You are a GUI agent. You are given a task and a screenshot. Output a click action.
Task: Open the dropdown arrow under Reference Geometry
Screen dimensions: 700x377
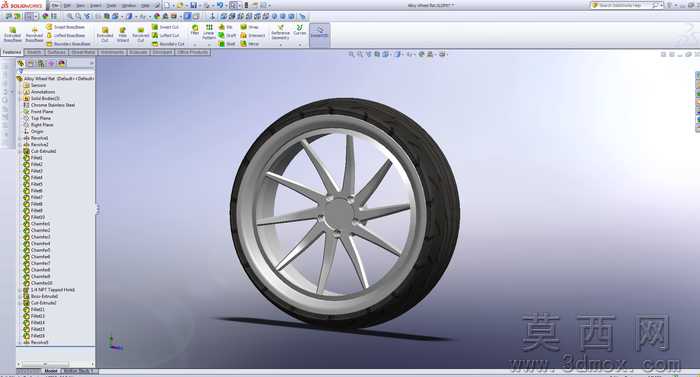pyautogui.click(x=280, y=45)
